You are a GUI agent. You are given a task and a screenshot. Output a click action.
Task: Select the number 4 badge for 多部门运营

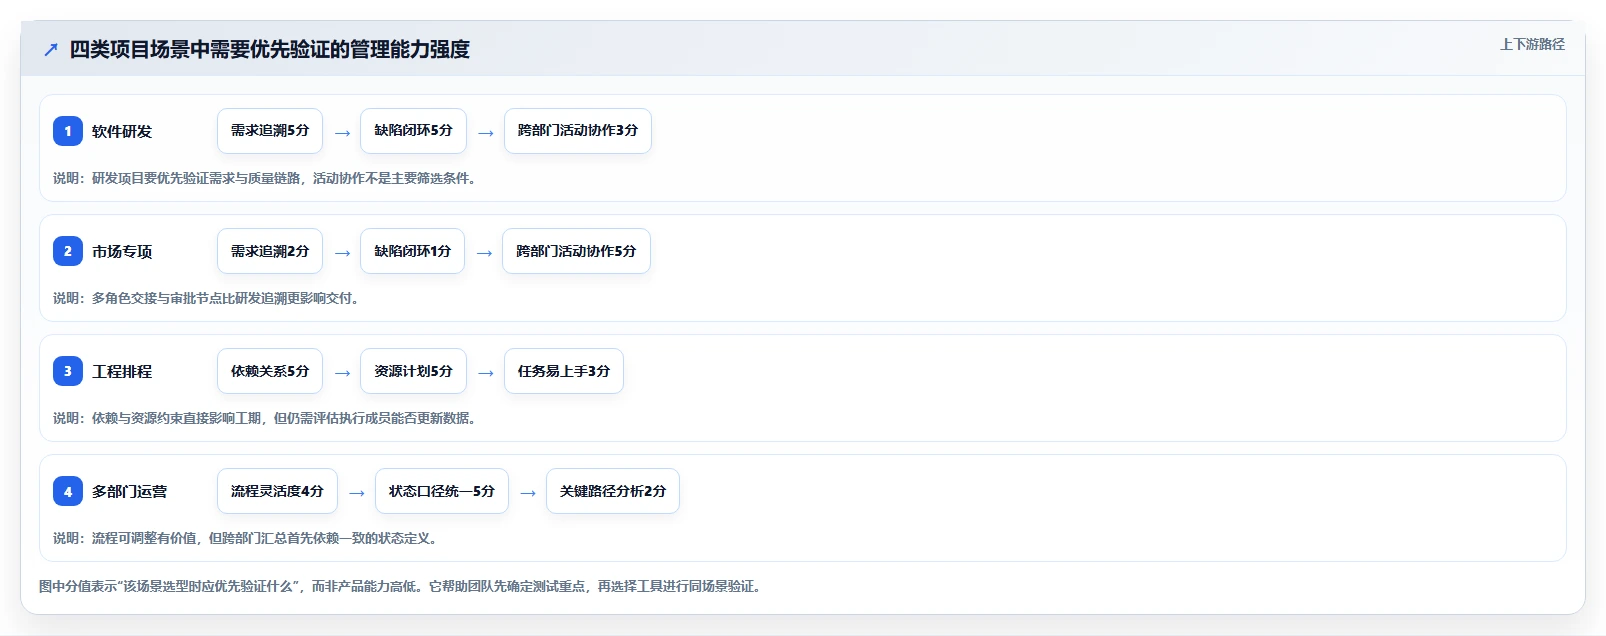coord(68,491)
